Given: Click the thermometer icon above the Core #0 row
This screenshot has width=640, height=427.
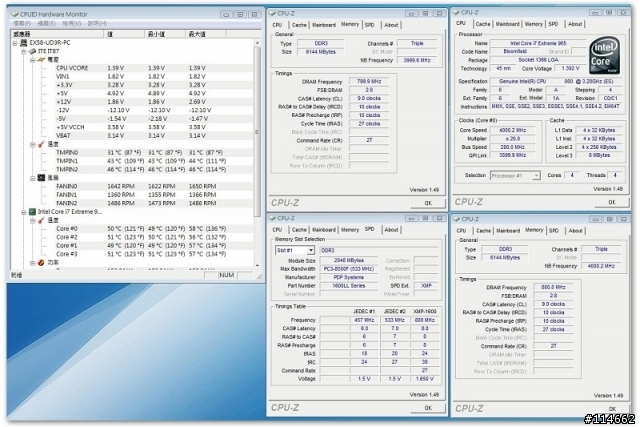Looking at the screenshot, I should tap(41, 220).
